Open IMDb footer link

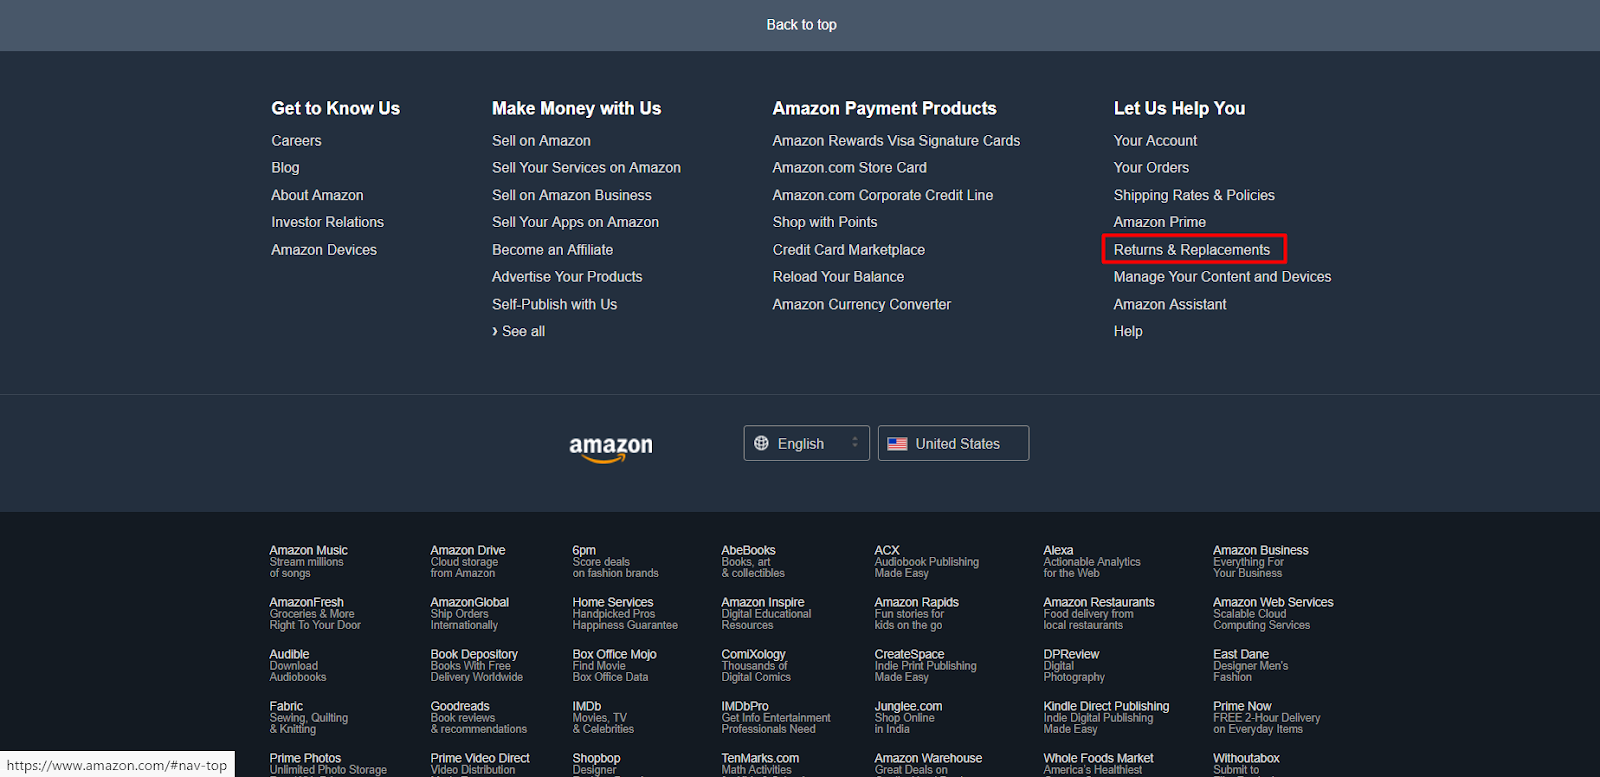pos(602,717)
